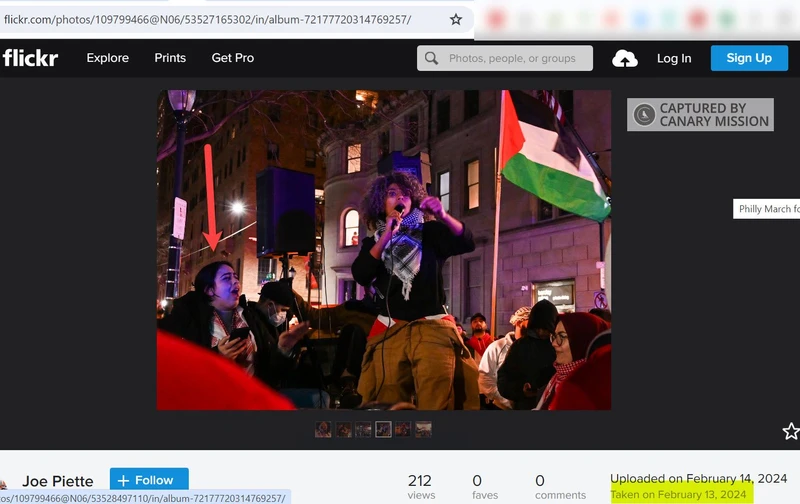The width and height of the screenshot is (800, 504).
Task: Focus the Photos, people, or groups search box
Action: [x=512, y=59]
